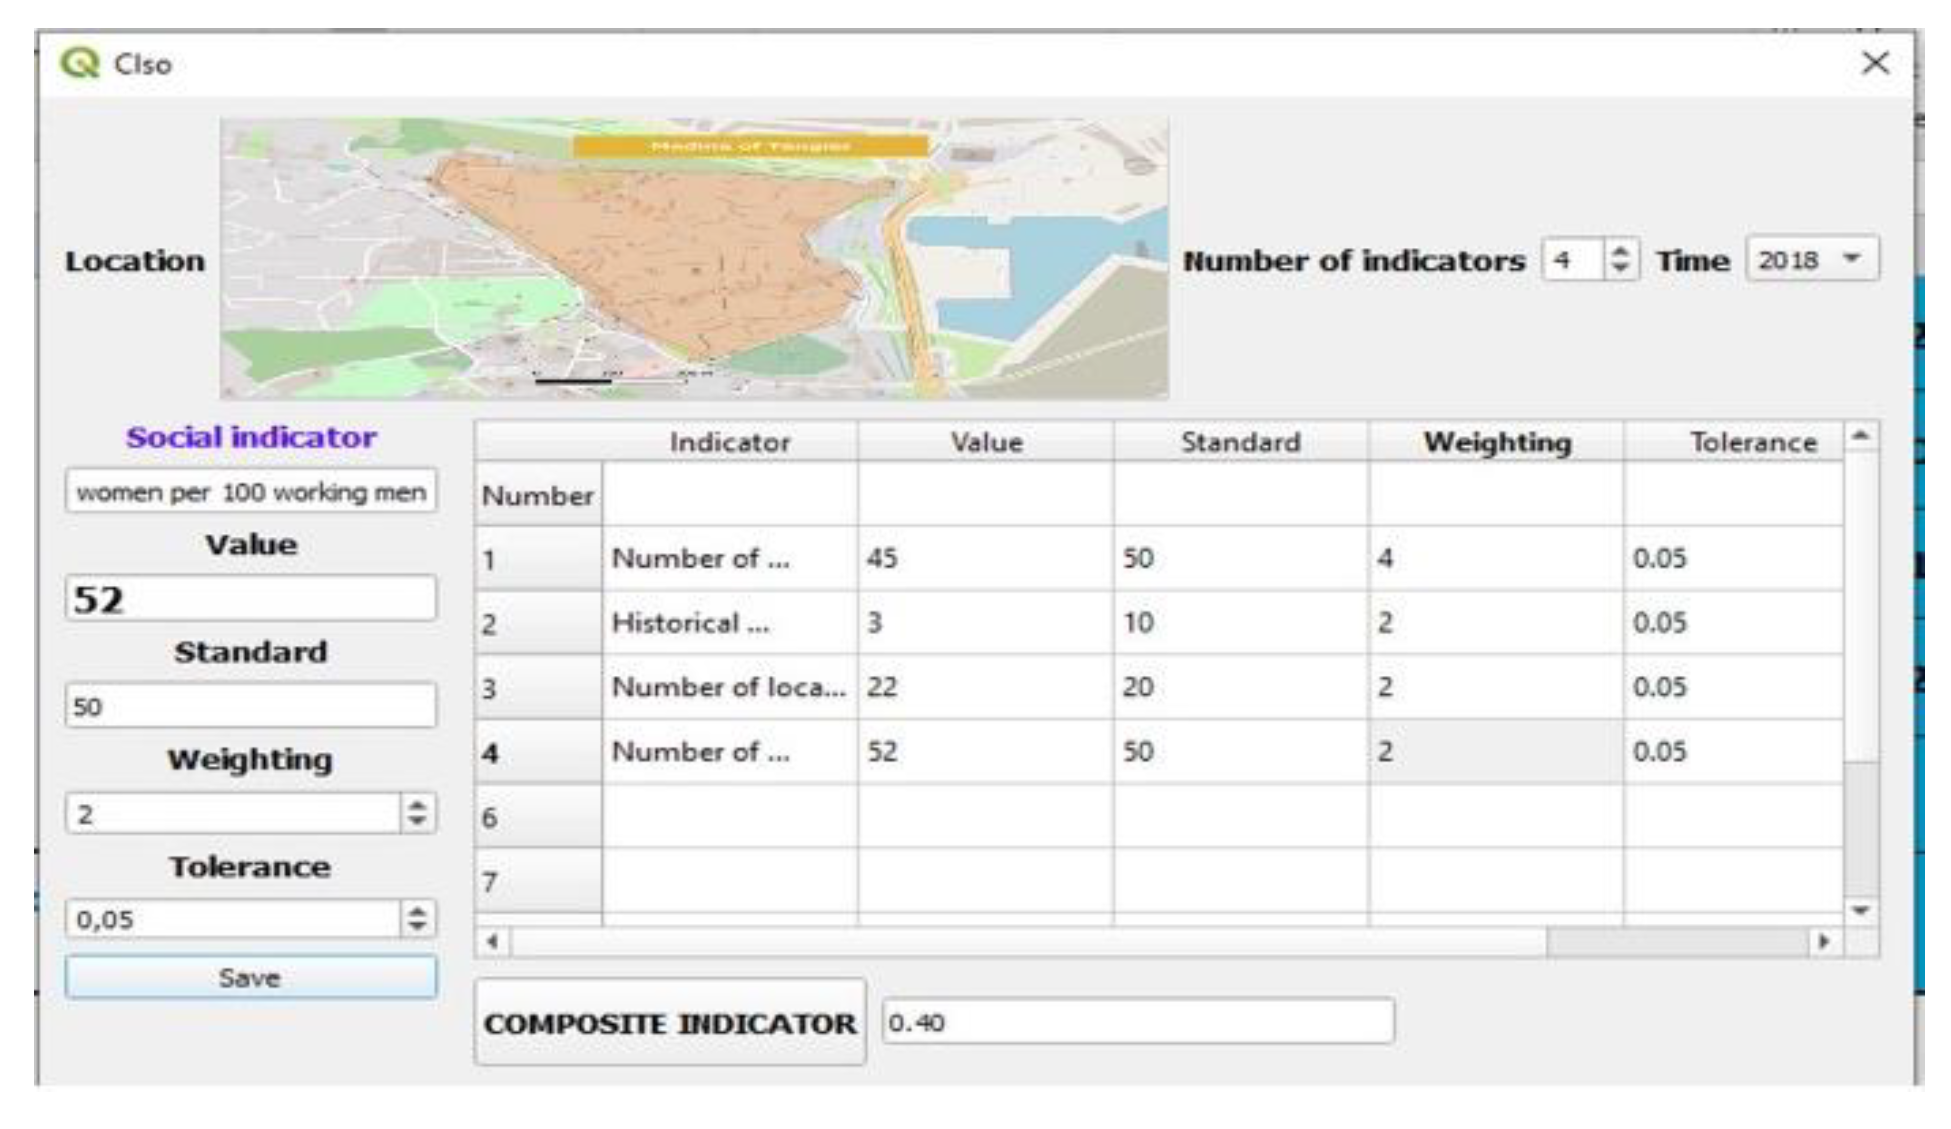Increase the Weighting spinner value
This screenshot has height=1129, width=1951.
[x=417, y=805]
